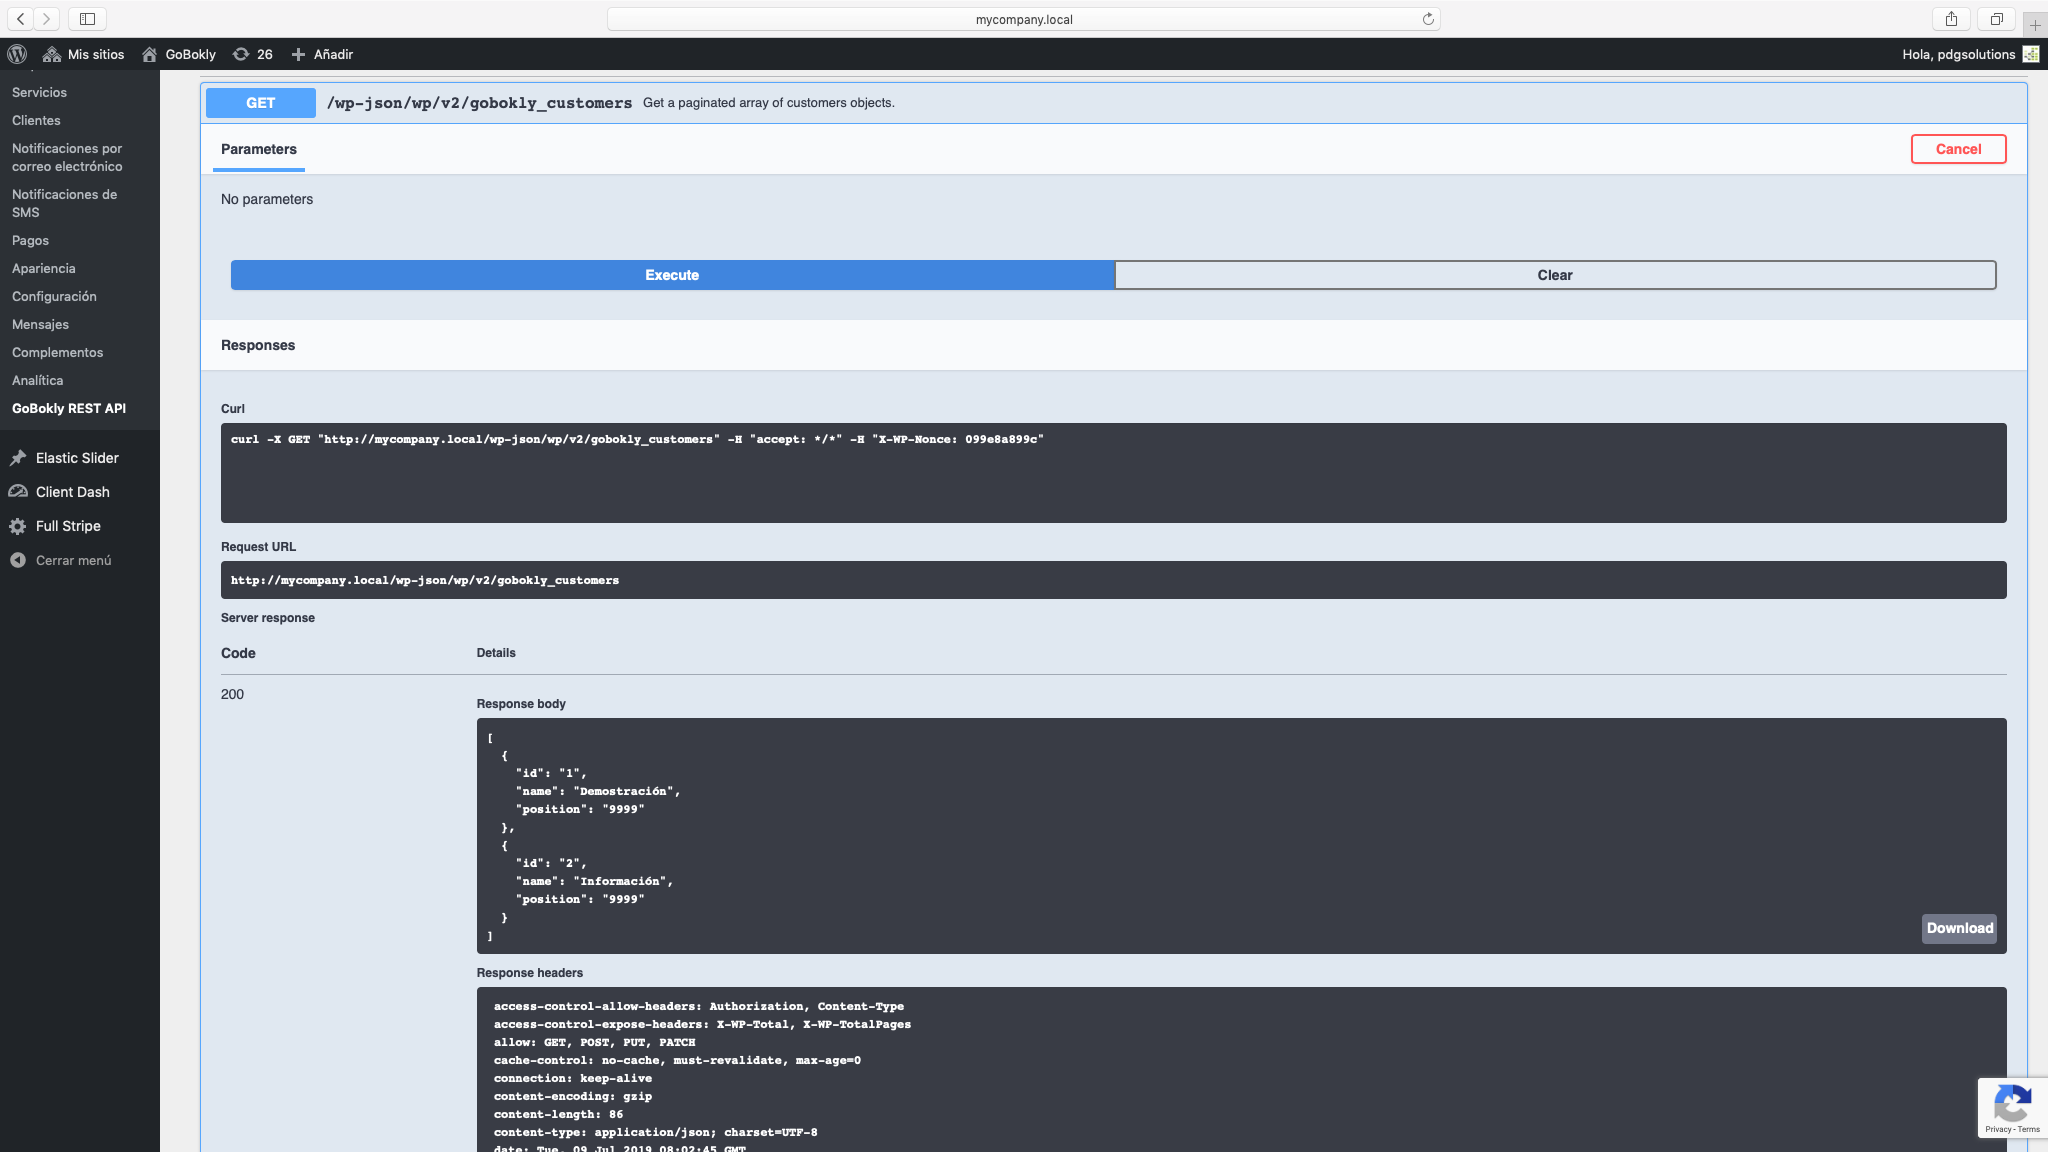2048x1152 pixels.
Task: Click the WordPress logo icon
Action: coord(17,54)
